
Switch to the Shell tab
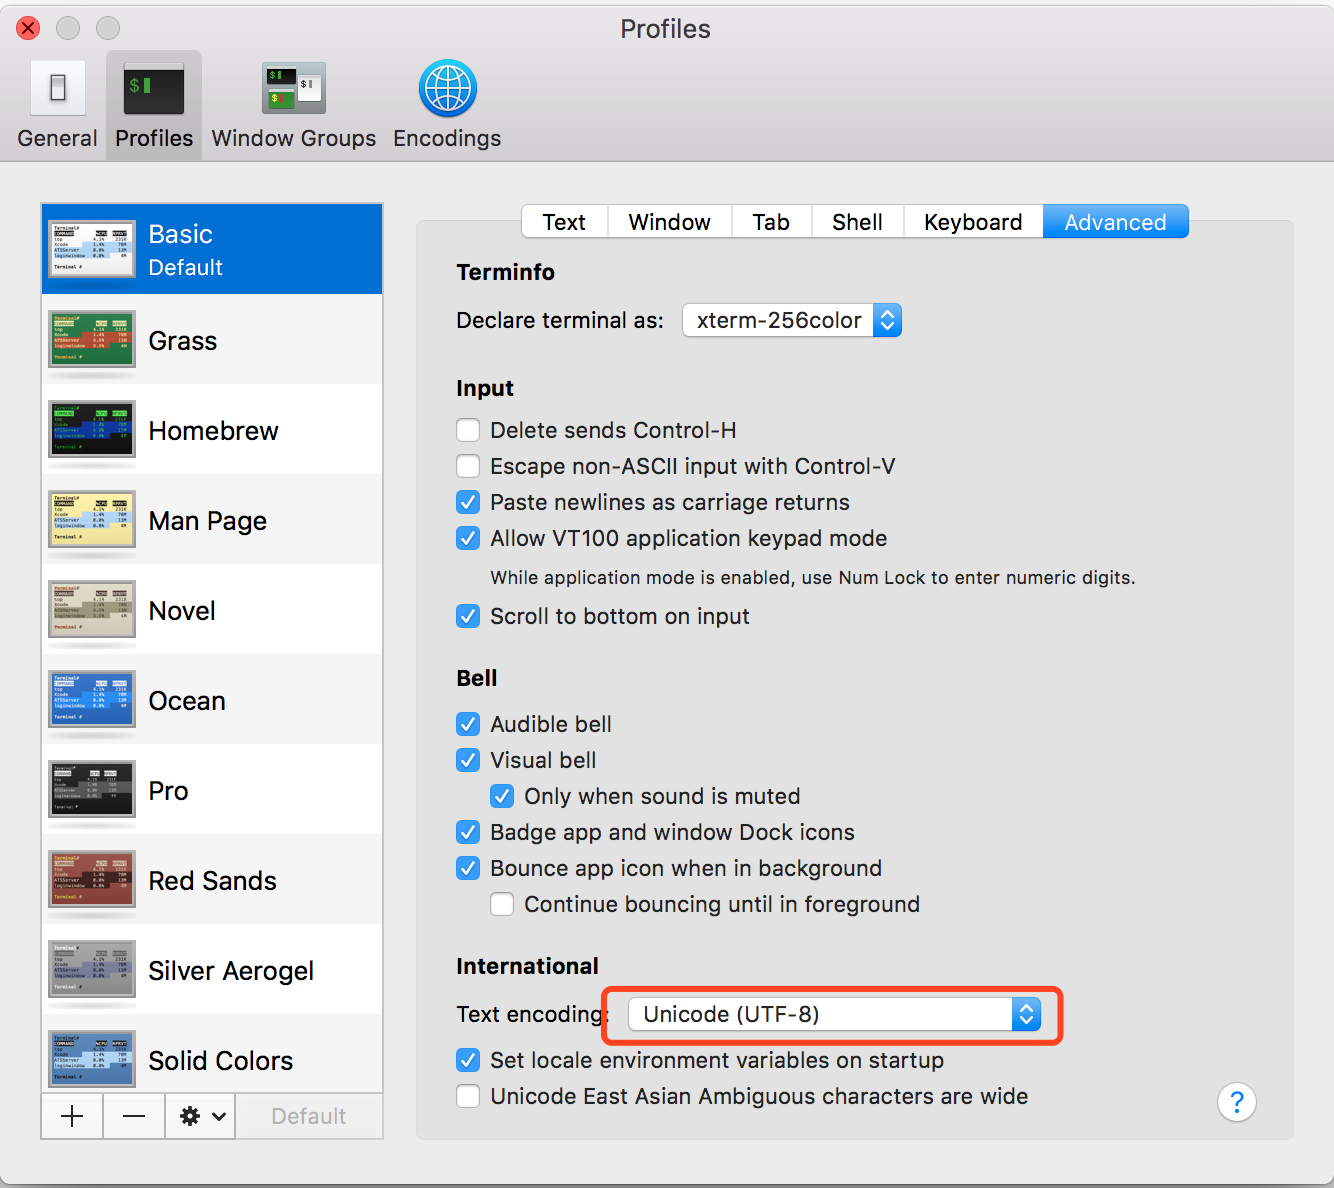pos(857,222)
